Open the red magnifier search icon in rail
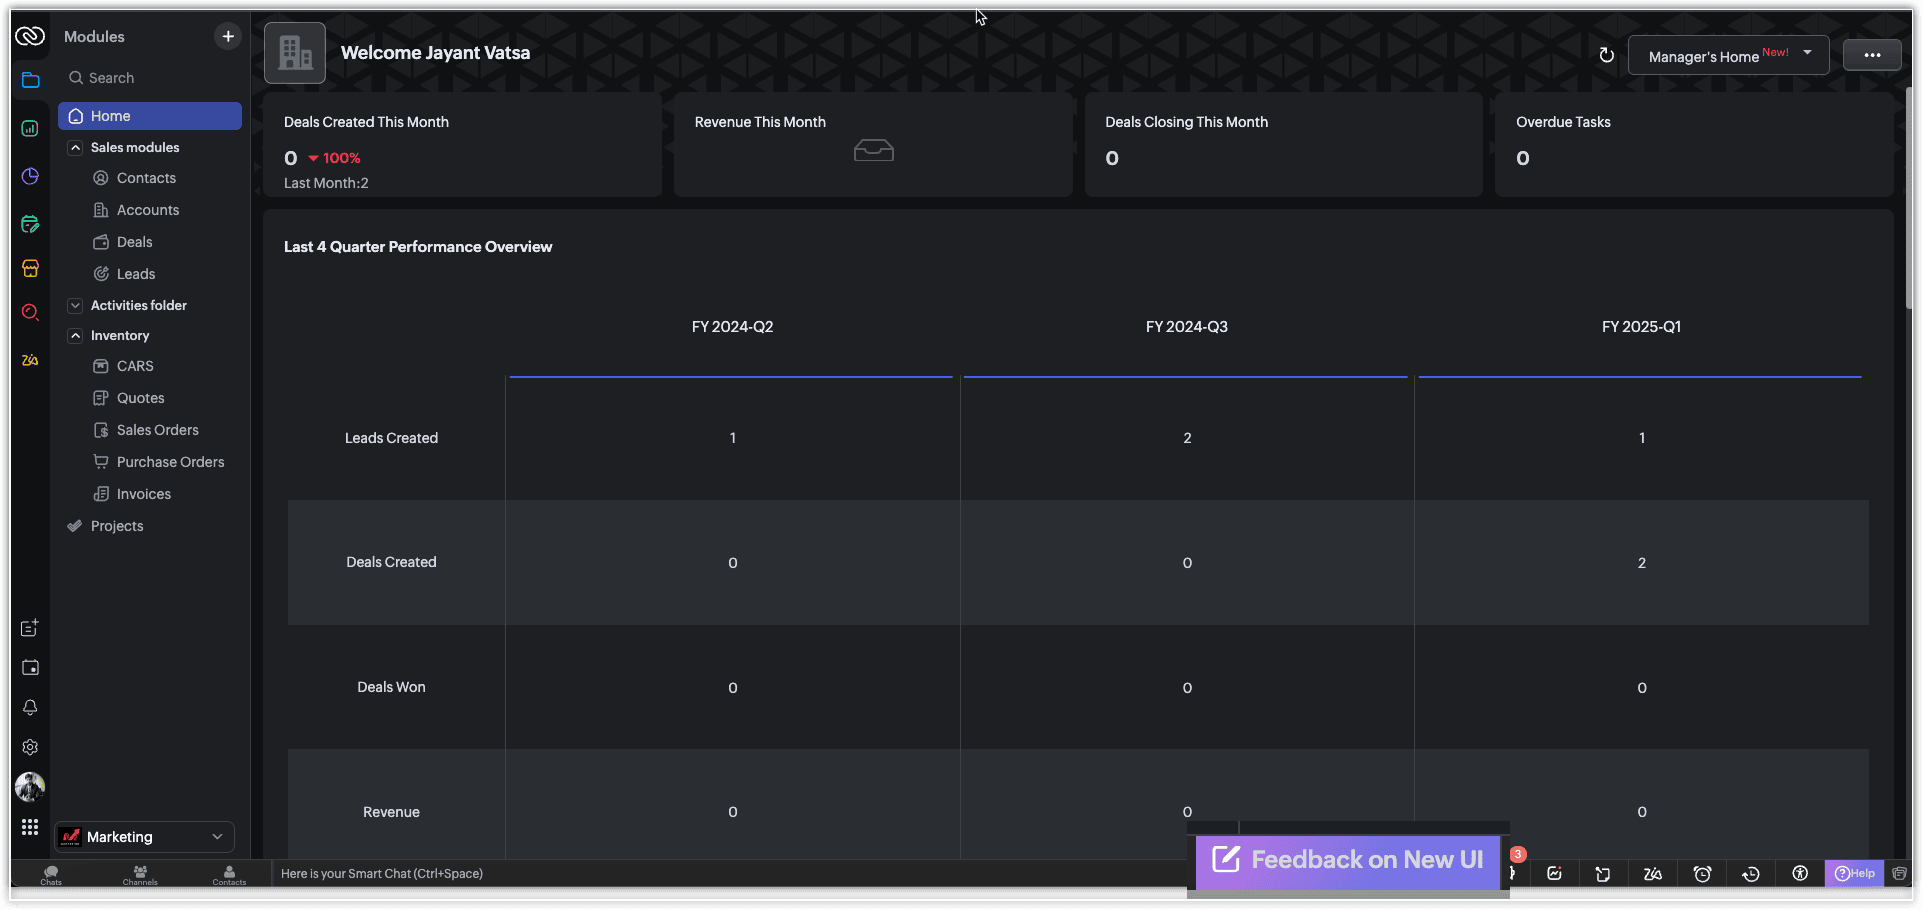This screenshot has height=910, width=1922. pos(30,313)
